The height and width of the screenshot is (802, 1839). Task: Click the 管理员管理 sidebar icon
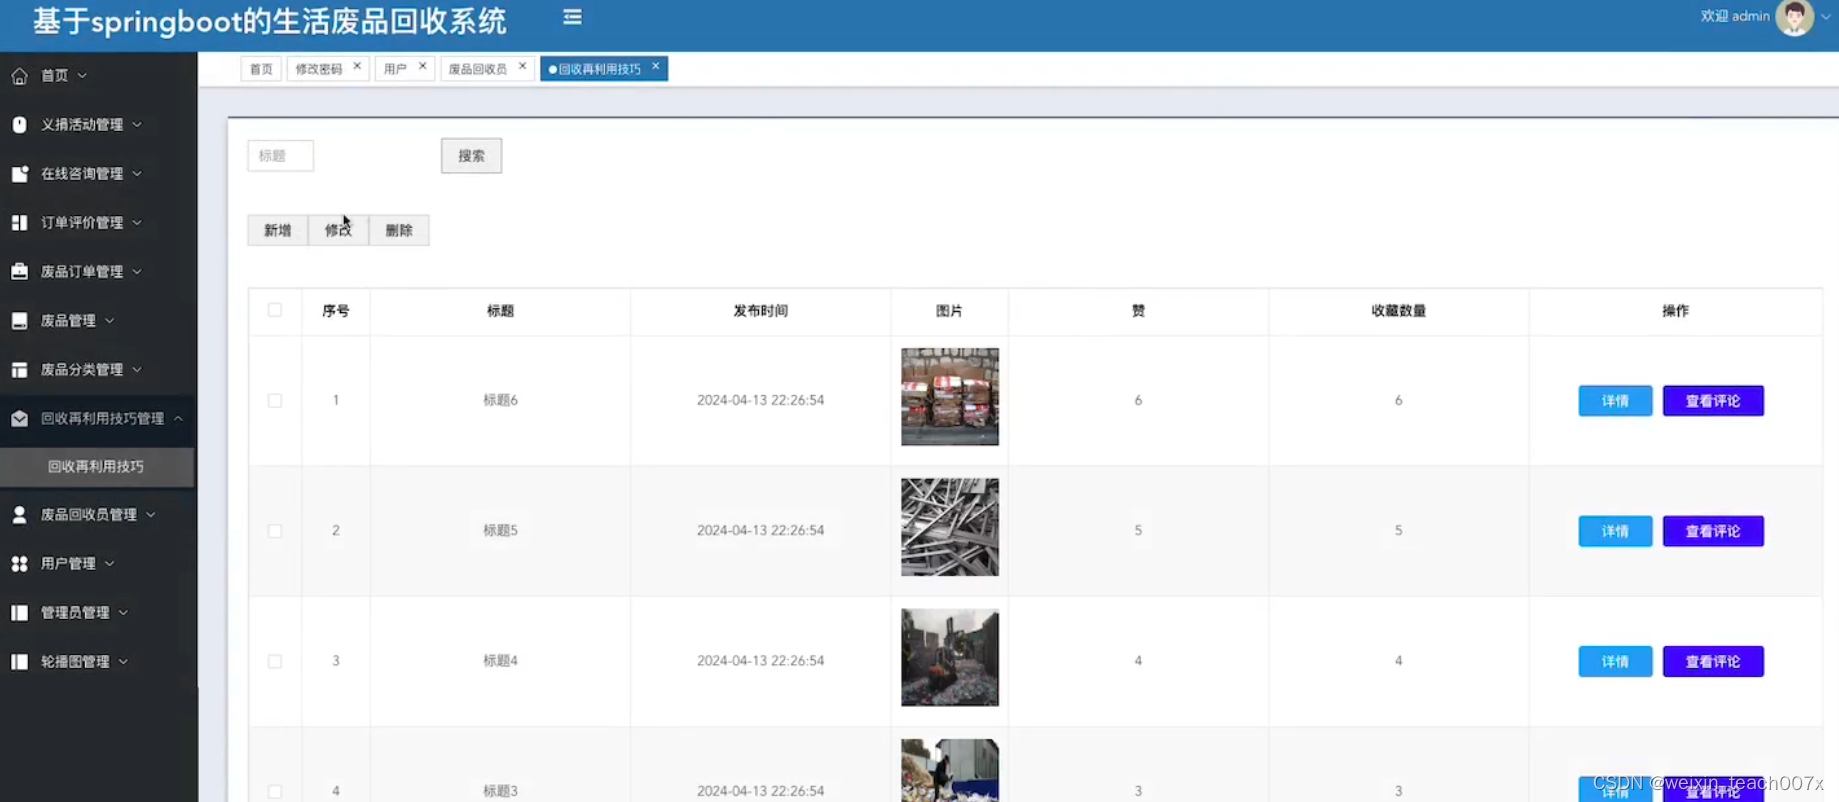(x=19, y=612)
